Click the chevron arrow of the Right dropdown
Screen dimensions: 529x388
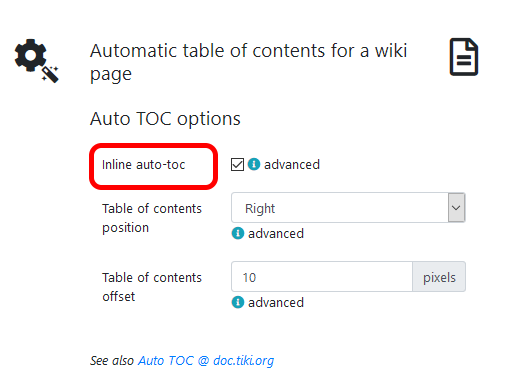click(456, 208)
